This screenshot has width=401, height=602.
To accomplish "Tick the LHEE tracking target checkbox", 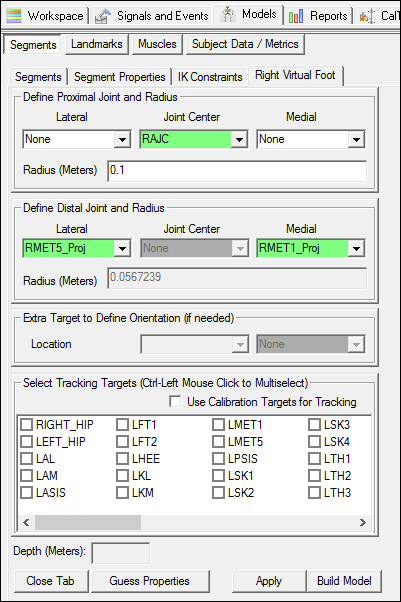I will 122,458.
